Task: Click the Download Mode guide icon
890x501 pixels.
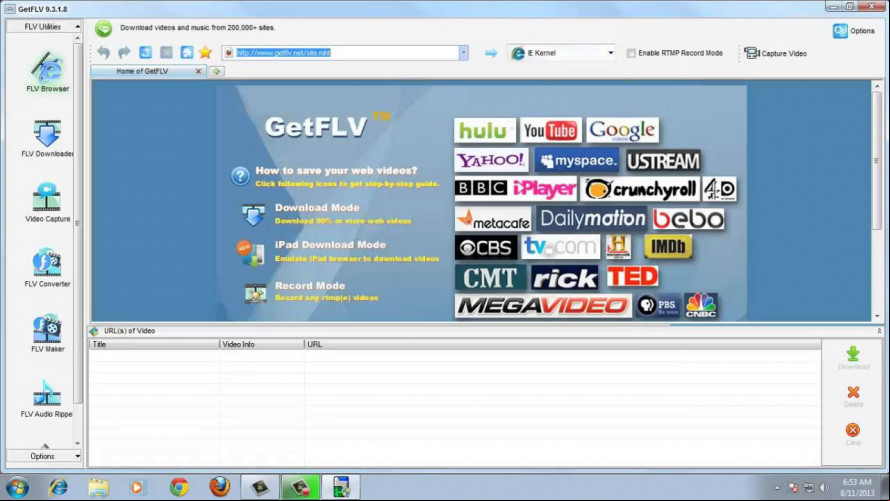Action: click(253, 214)
